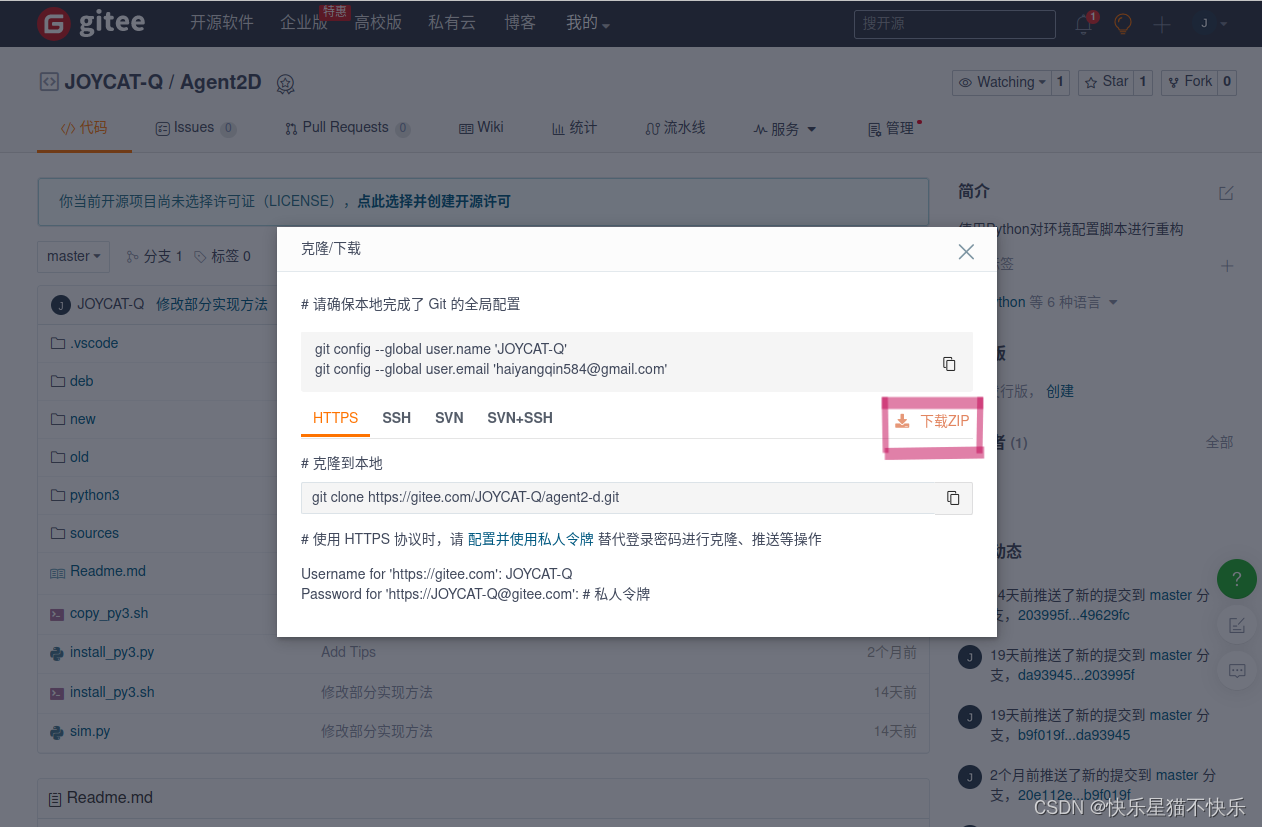Screen dimensions: 1262x827
Task: Open the sources folder
Action: [x=94, y=533]
